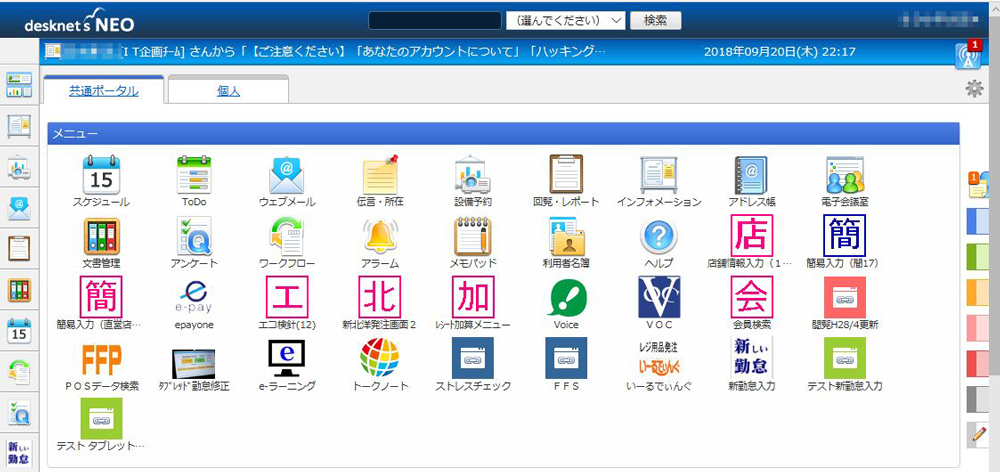Switch to the 個人 tab
Image resolution: width=1000 pixels, height=472 pixels.
[x=228, y=90]
